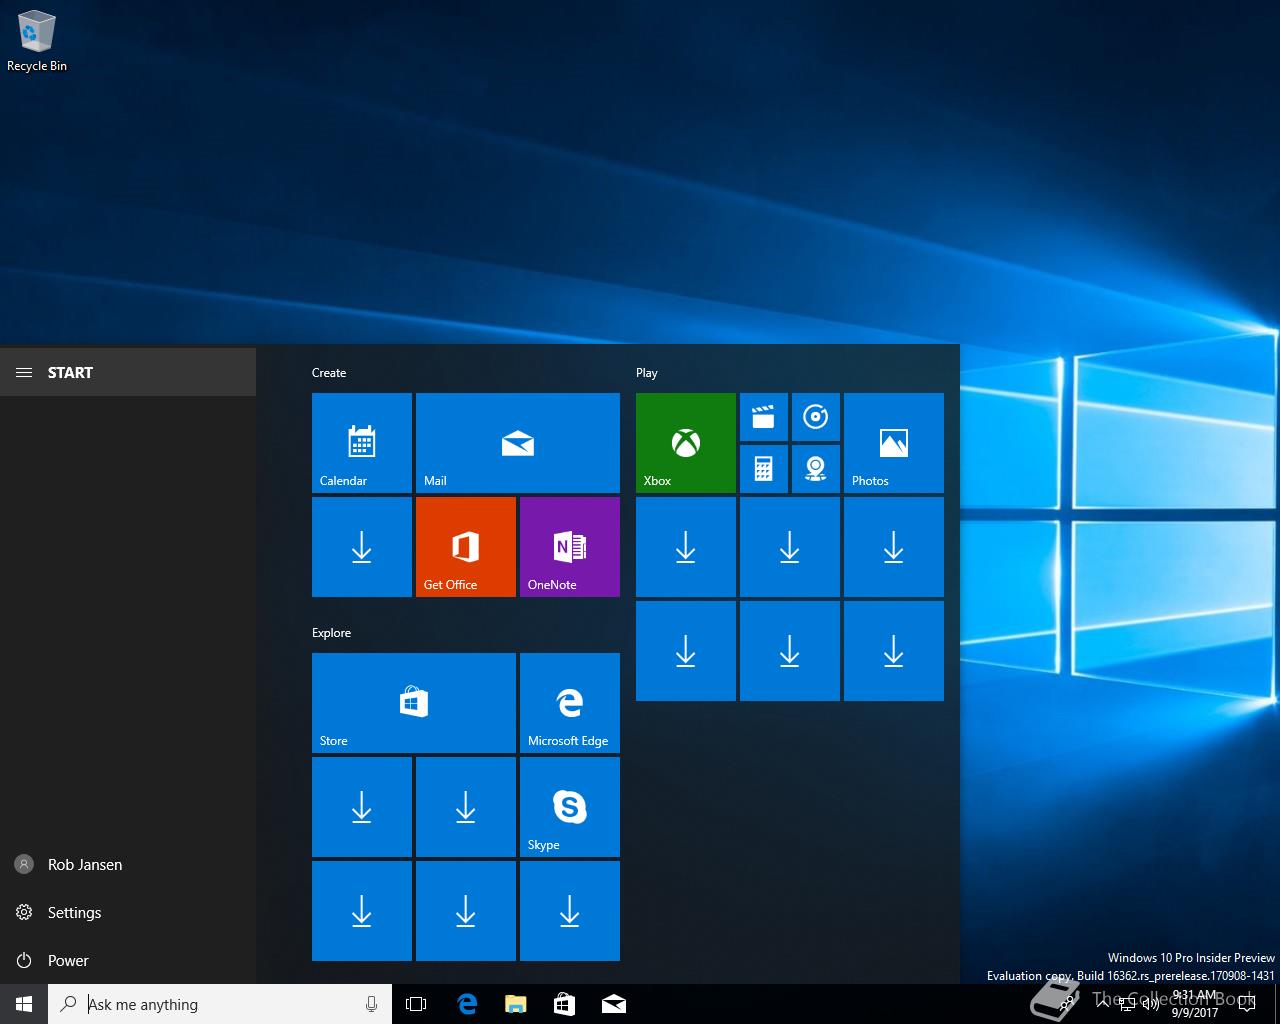
Task: Launch the Xbox tile
Action: coord(686,443)
